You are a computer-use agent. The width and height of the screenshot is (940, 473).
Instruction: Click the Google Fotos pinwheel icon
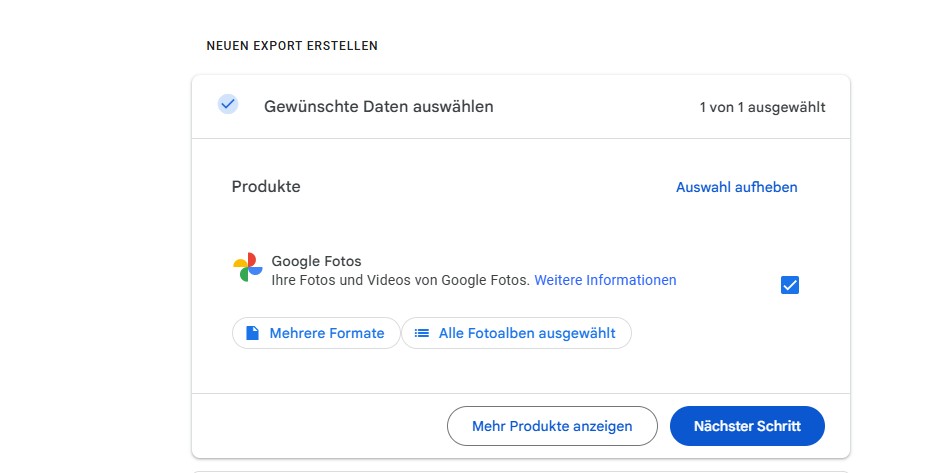point(248,267)
